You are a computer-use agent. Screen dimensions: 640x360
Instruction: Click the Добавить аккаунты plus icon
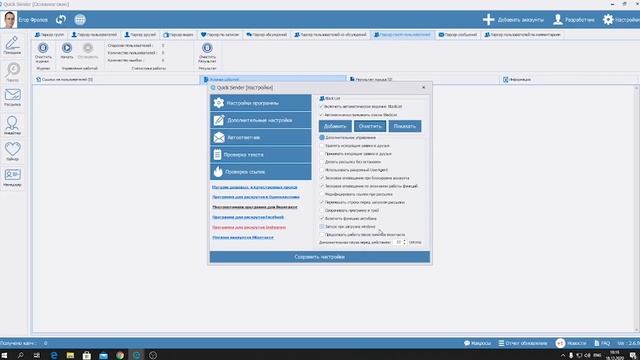pos(488,19)
